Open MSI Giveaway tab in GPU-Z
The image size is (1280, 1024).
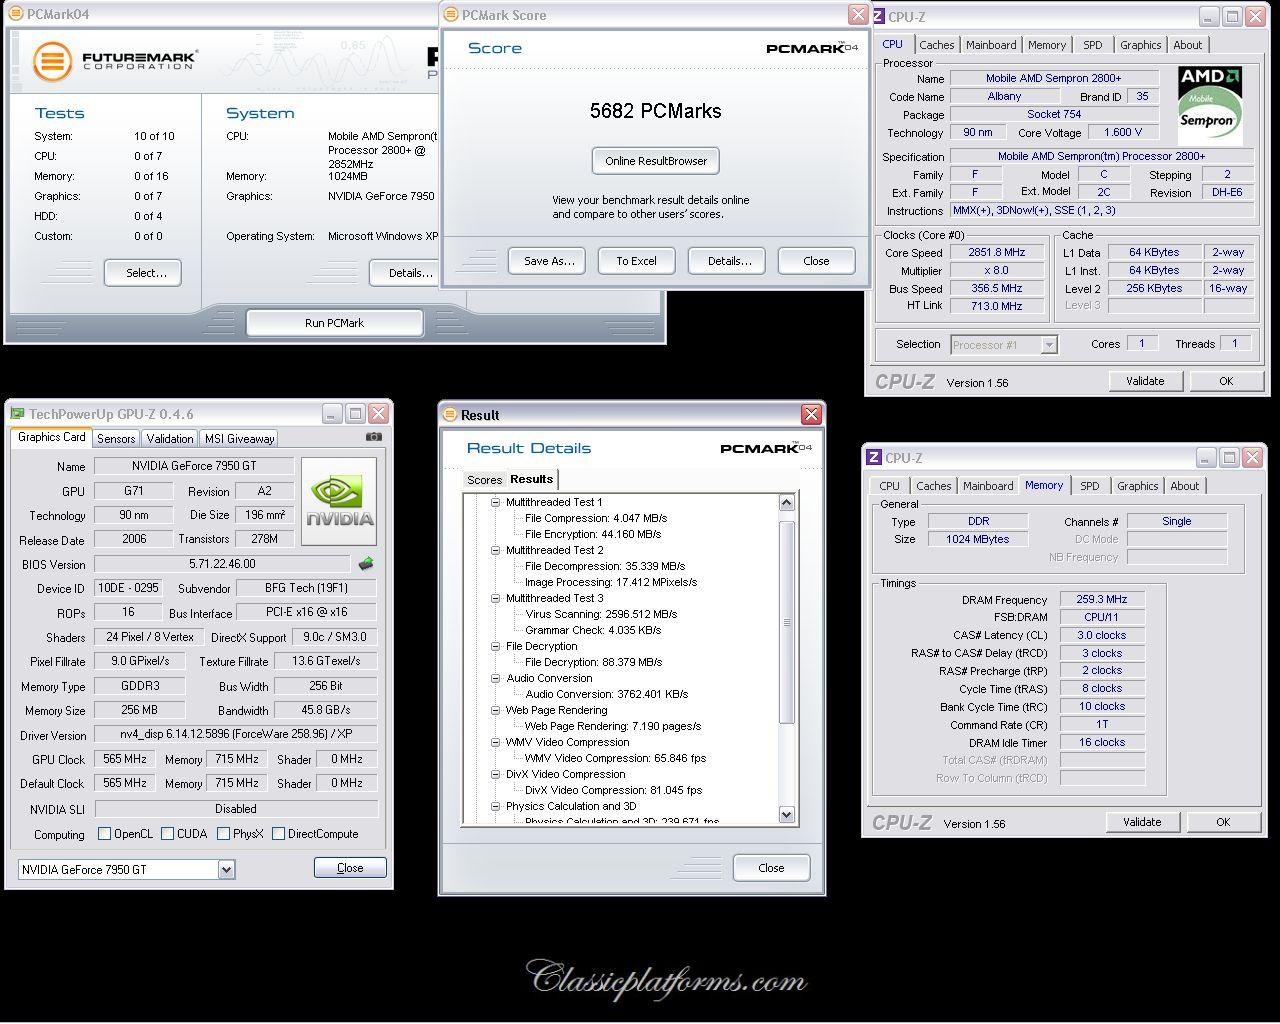coord(239,438)
